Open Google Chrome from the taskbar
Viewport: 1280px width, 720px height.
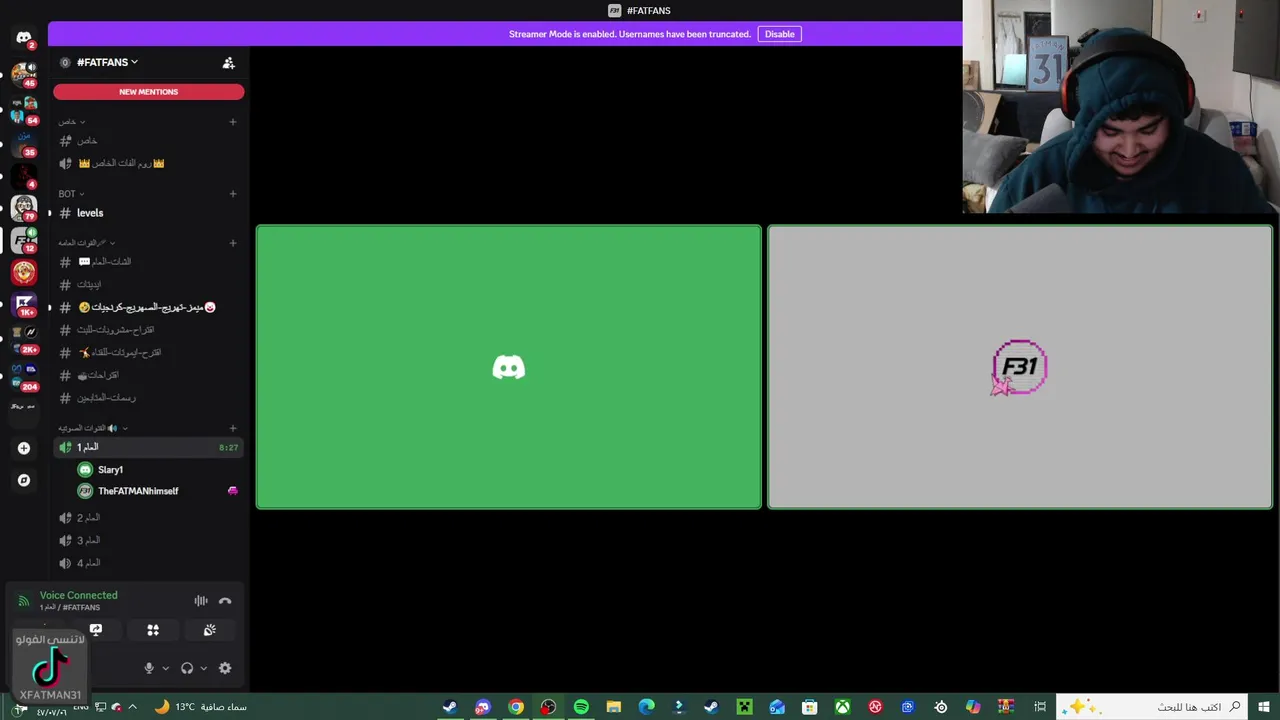(515, 707)
